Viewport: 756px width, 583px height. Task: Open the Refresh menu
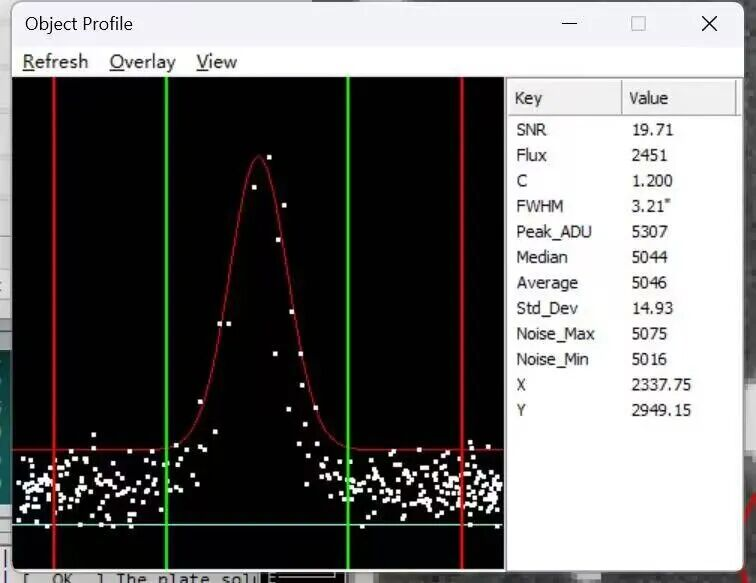tap(55, 62)
